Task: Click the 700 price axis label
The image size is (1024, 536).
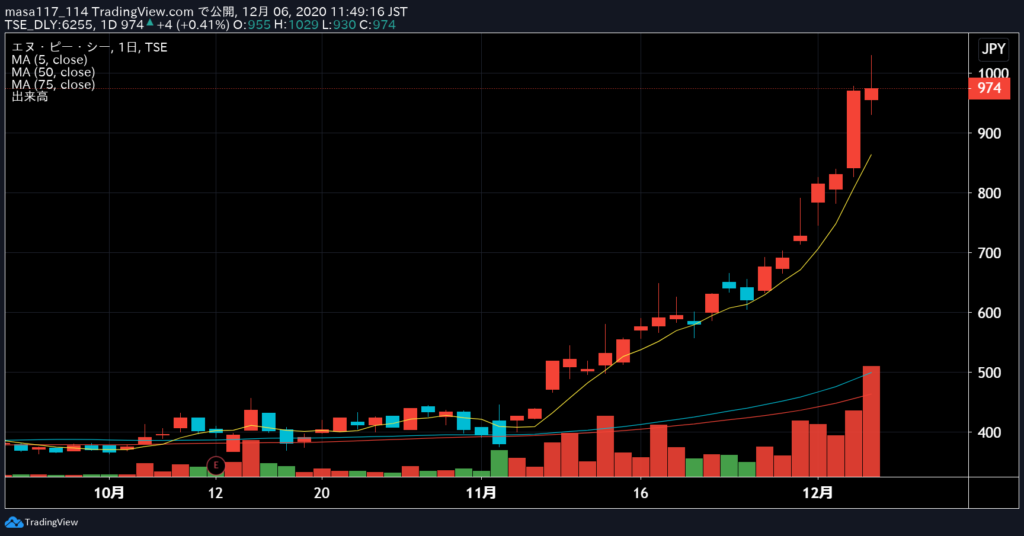Action: tap(989, 253)
